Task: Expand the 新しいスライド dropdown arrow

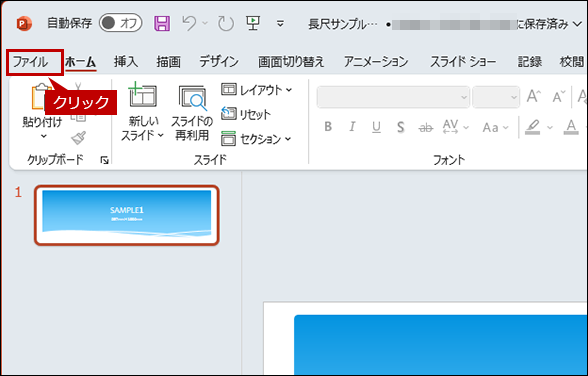Action: click(x=160, y=135)
